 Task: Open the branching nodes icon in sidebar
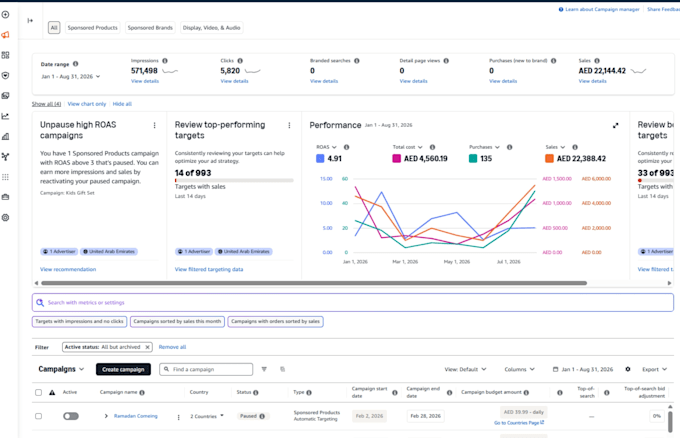6,157
